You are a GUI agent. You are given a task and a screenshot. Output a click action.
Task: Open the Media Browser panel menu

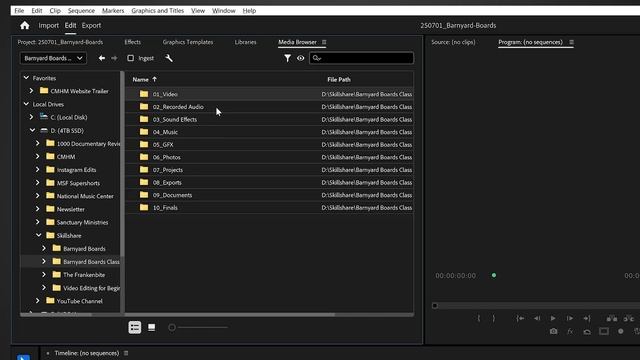pos(324,42)
